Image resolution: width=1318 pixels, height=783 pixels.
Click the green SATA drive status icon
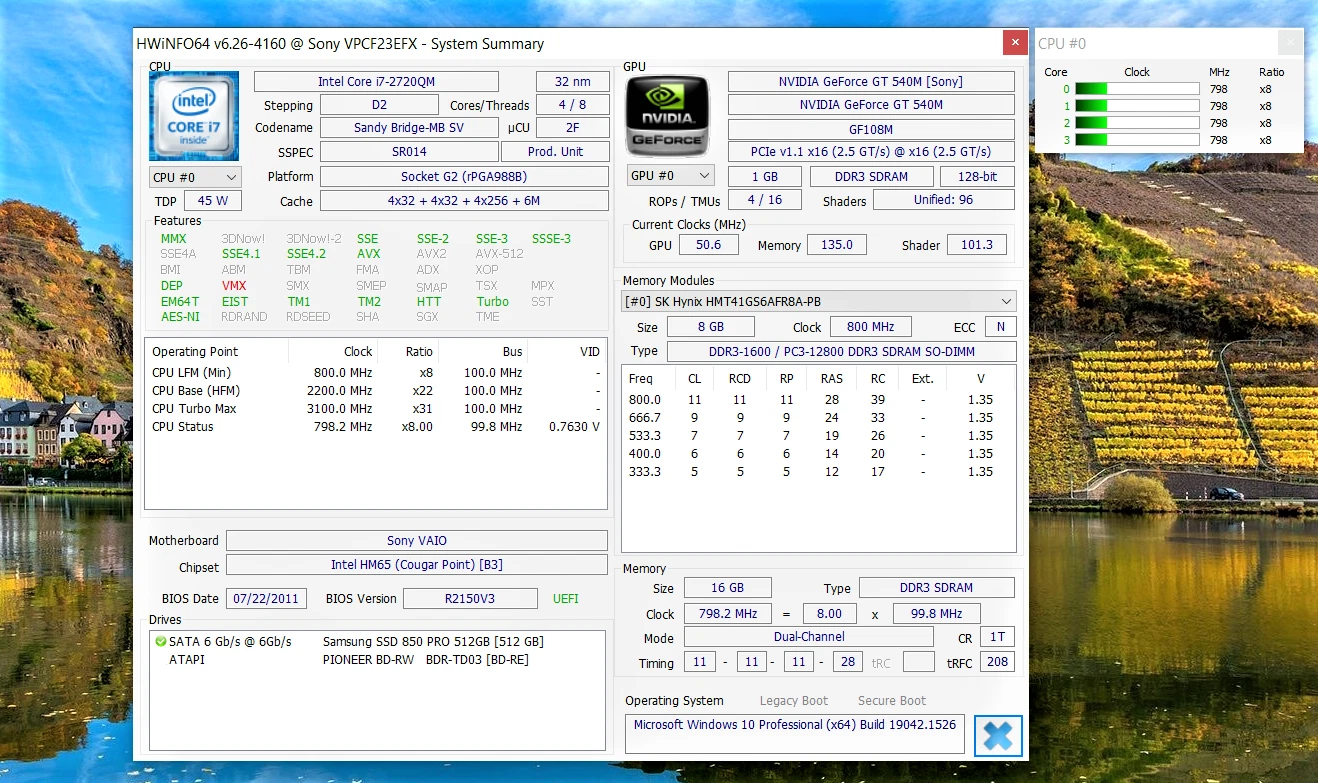click(160, 641)
